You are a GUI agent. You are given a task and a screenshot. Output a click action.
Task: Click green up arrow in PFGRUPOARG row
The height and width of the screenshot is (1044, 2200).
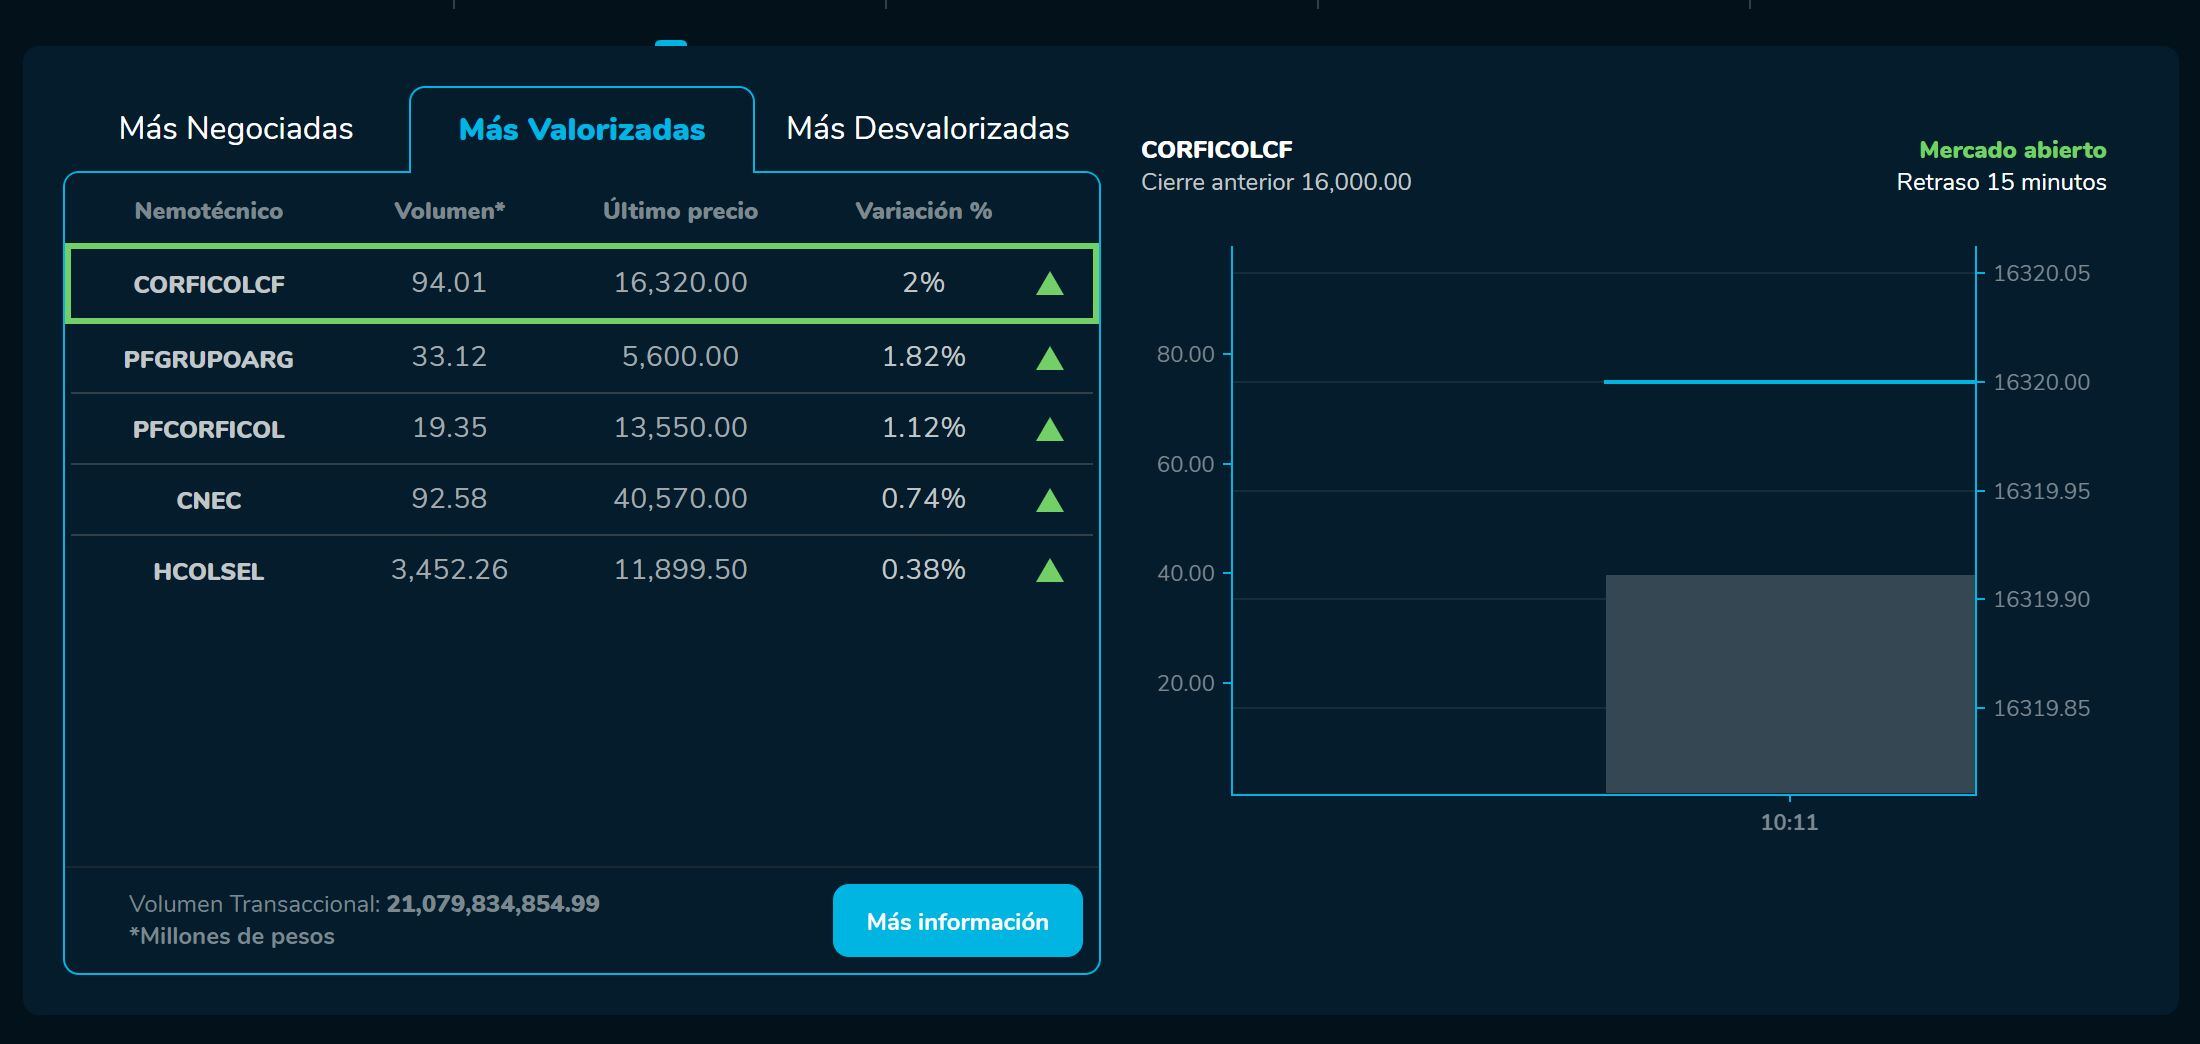[1049, 358]
